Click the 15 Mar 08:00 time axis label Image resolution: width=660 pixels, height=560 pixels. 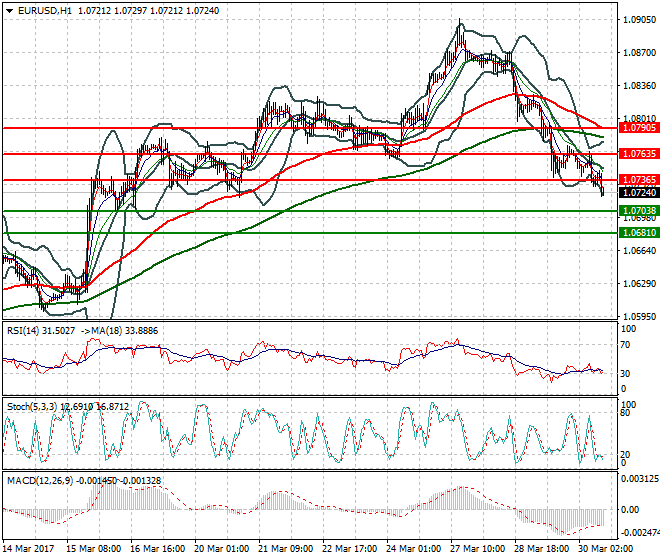(x=94, y=549)
